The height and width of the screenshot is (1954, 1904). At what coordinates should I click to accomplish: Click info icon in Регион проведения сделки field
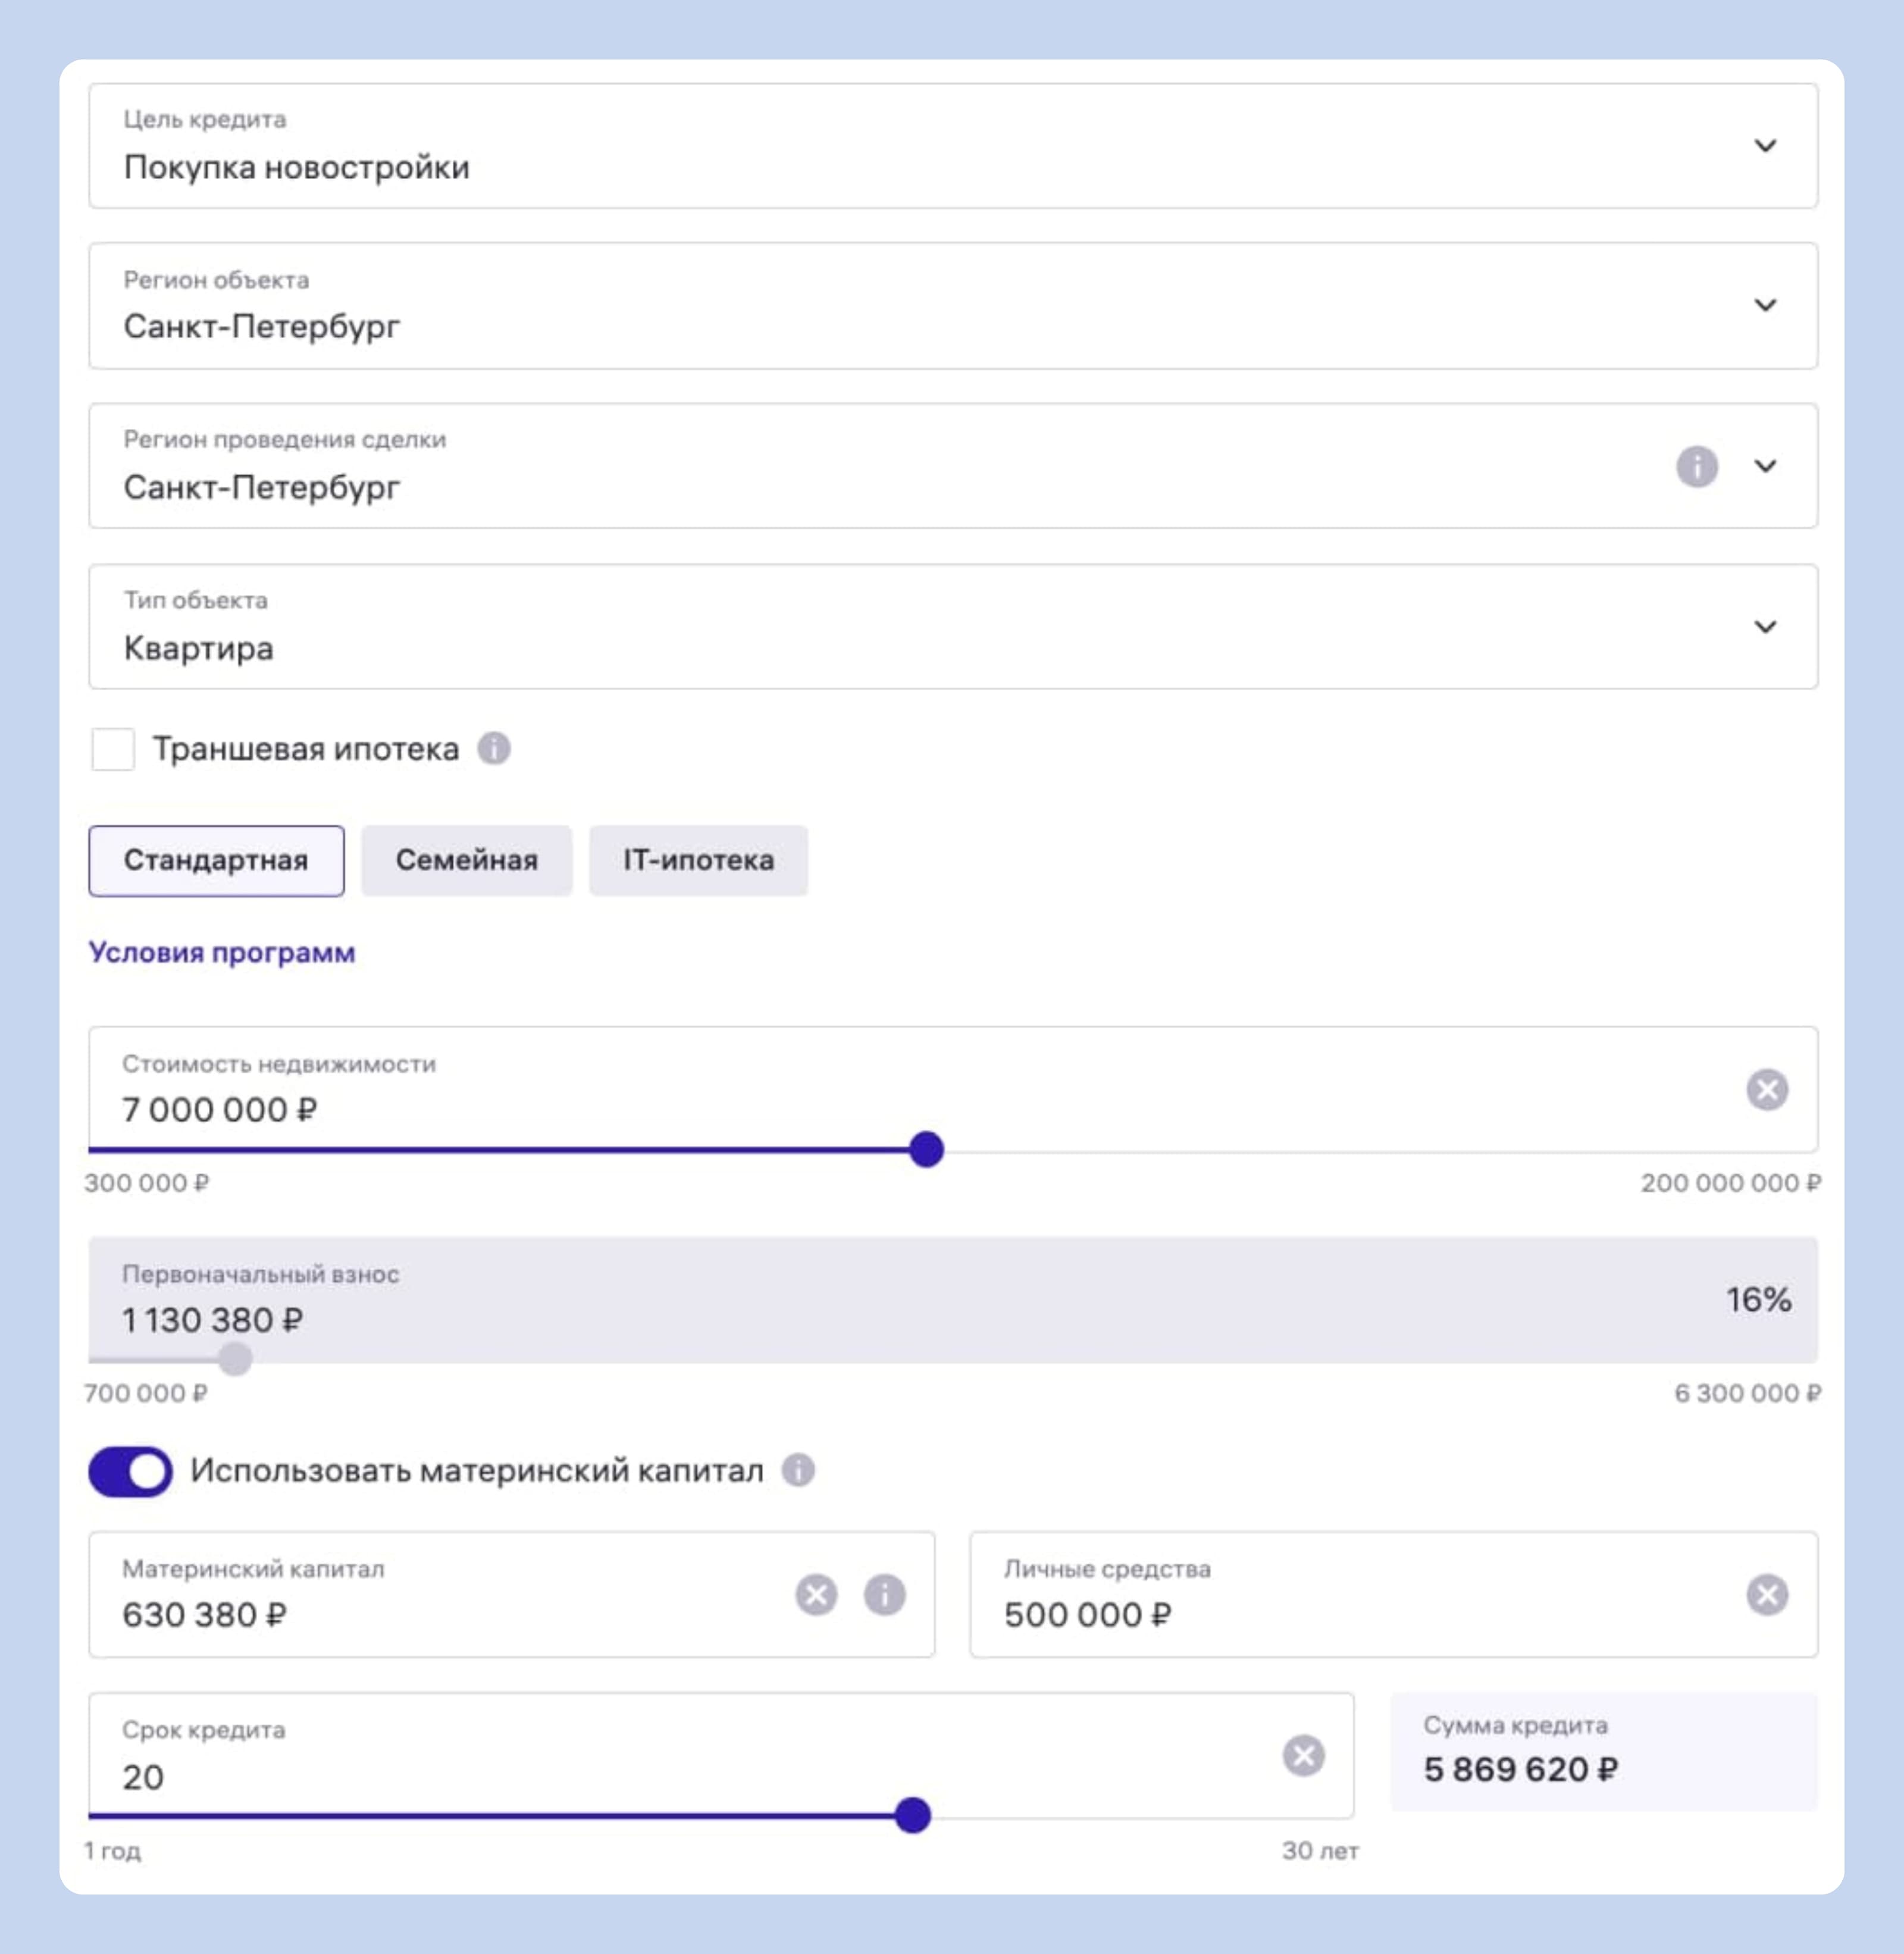point(1696,466)
